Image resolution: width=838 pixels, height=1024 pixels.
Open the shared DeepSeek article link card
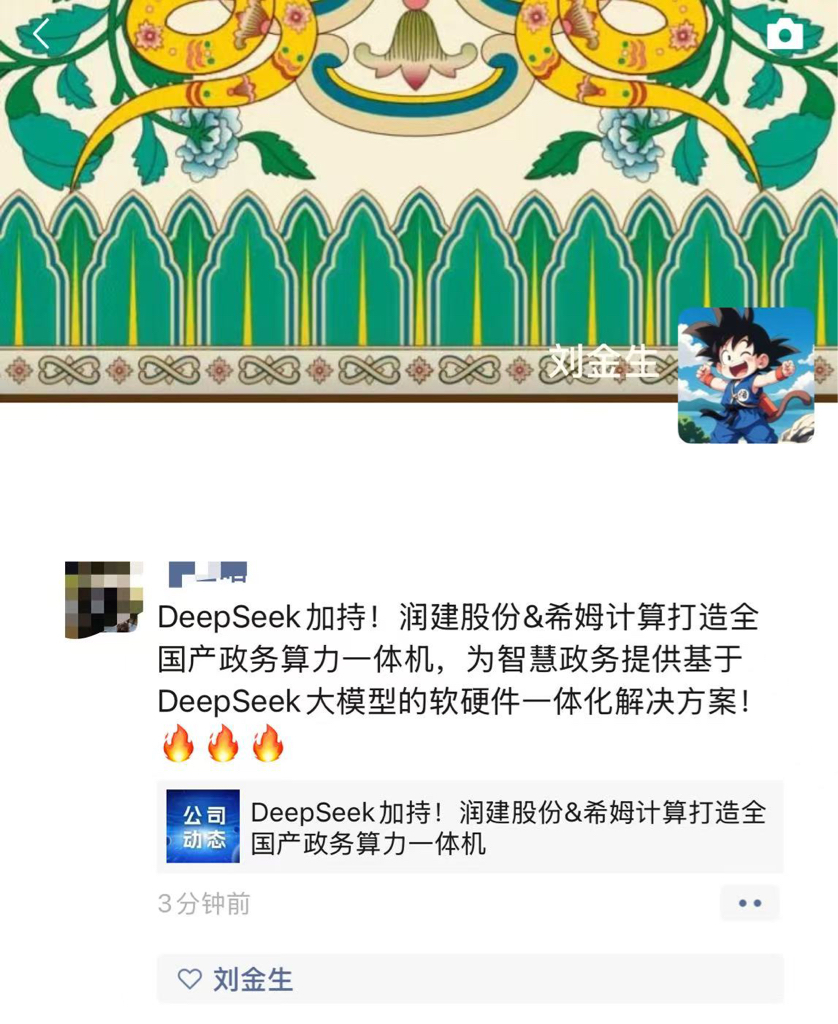click(x=470, y=827)
